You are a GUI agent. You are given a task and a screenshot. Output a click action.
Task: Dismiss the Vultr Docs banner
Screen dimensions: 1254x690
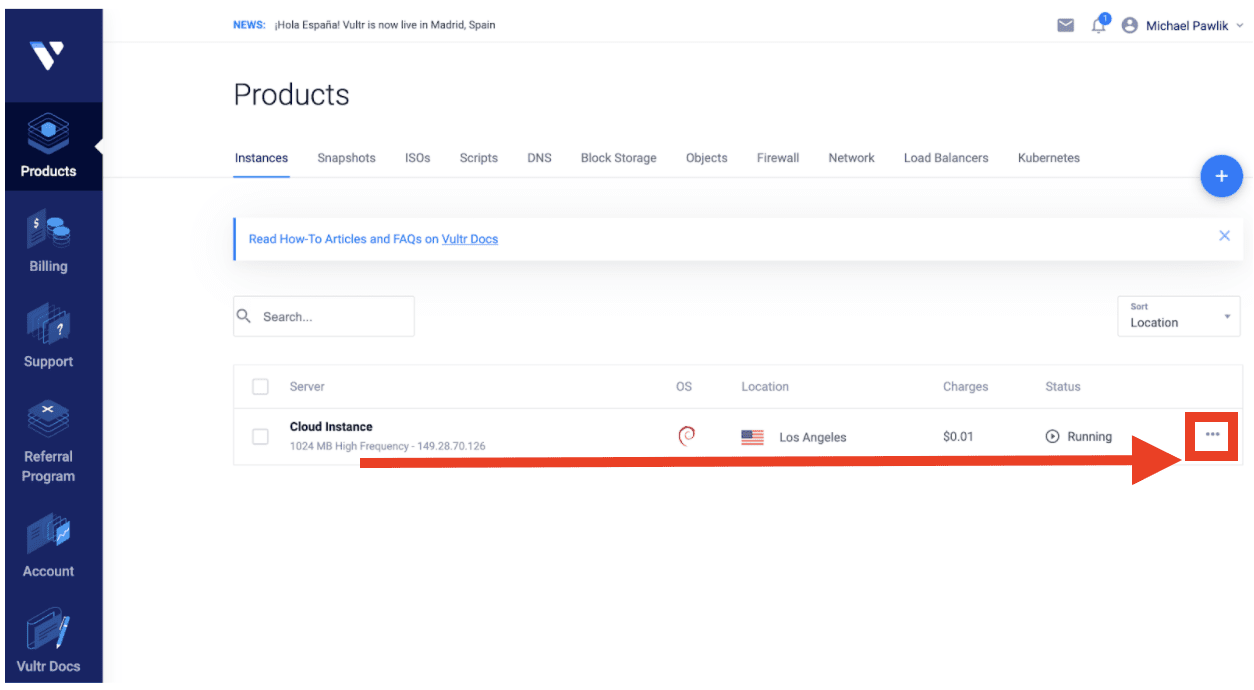pyautogui.click(x=1224, y=236)
